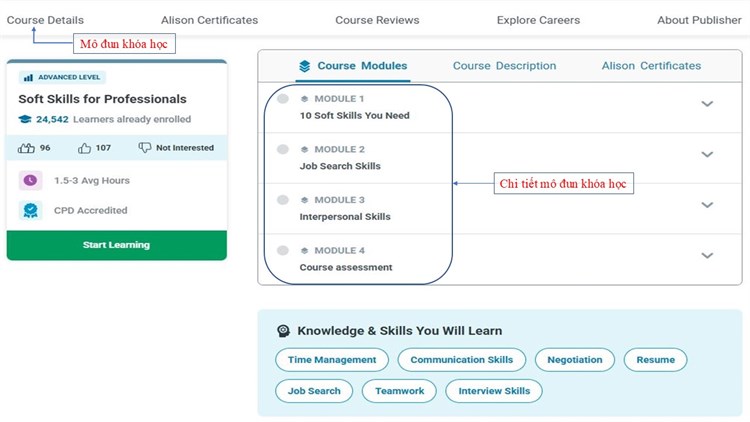Screen dimensions: 750x422
Task: Click the Start Learning button
Action: (x=117, y=245)
